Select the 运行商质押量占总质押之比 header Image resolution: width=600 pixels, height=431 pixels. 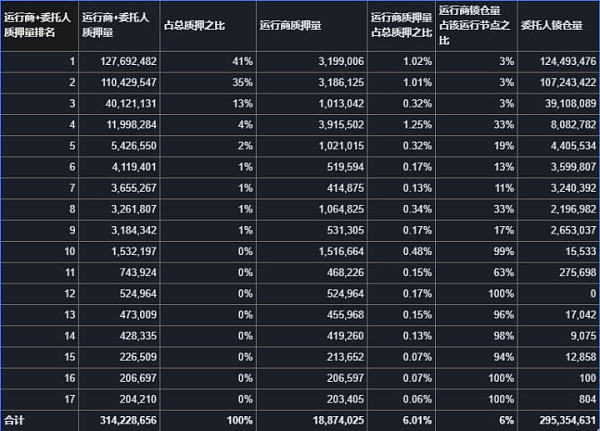[401, 23]
